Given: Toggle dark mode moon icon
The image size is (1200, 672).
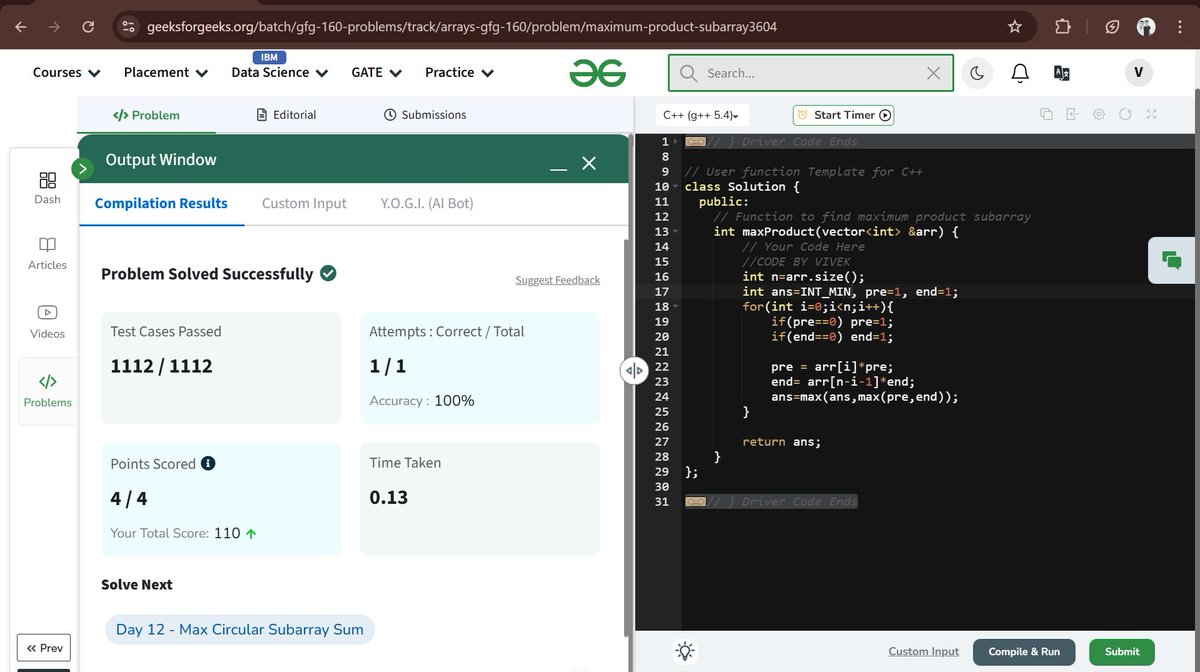Looking at the screenshot, I should (x=976, y=73).
